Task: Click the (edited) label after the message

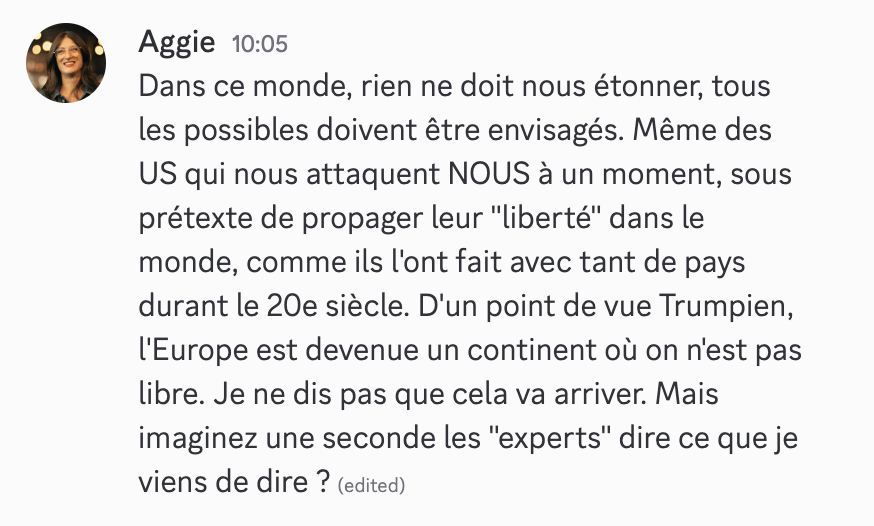Action: coord(371,486)
